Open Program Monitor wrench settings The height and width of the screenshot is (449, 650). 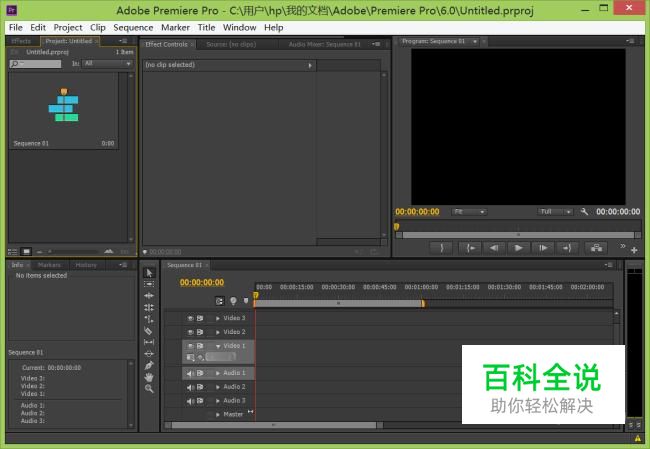pos(585,212)
